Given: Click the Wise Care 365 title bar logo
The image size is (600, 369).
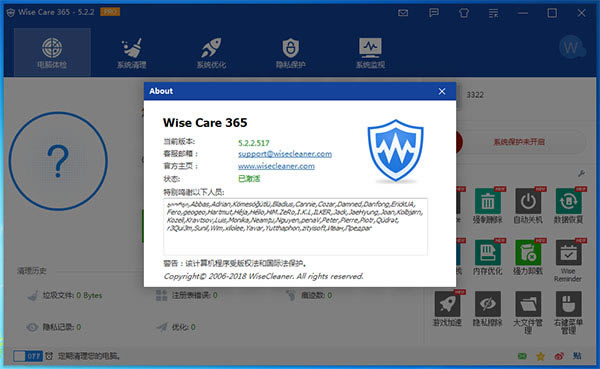Looking at the screenshot, I should (x=11, y=13).
